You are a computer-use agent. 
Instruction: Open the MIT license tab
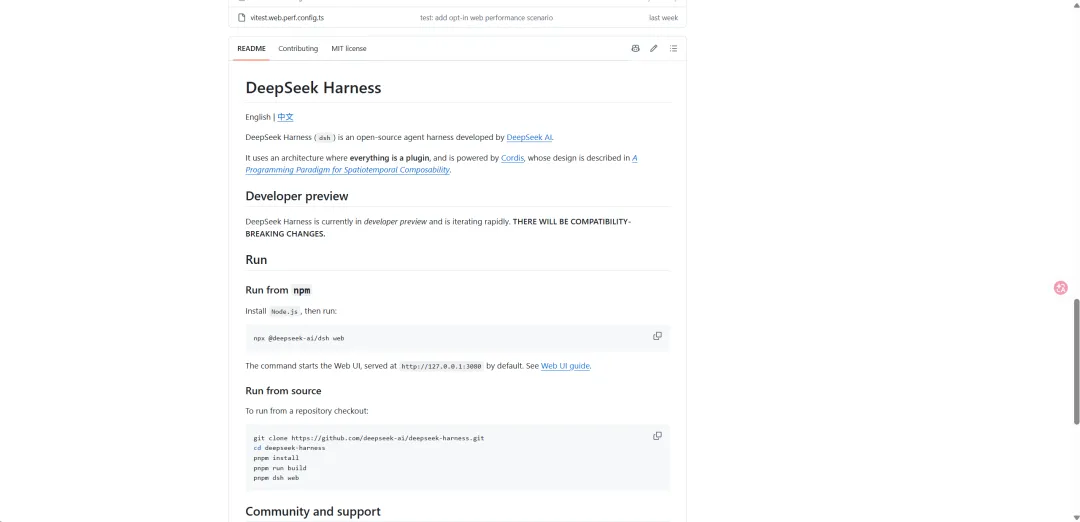coord(349,48)
